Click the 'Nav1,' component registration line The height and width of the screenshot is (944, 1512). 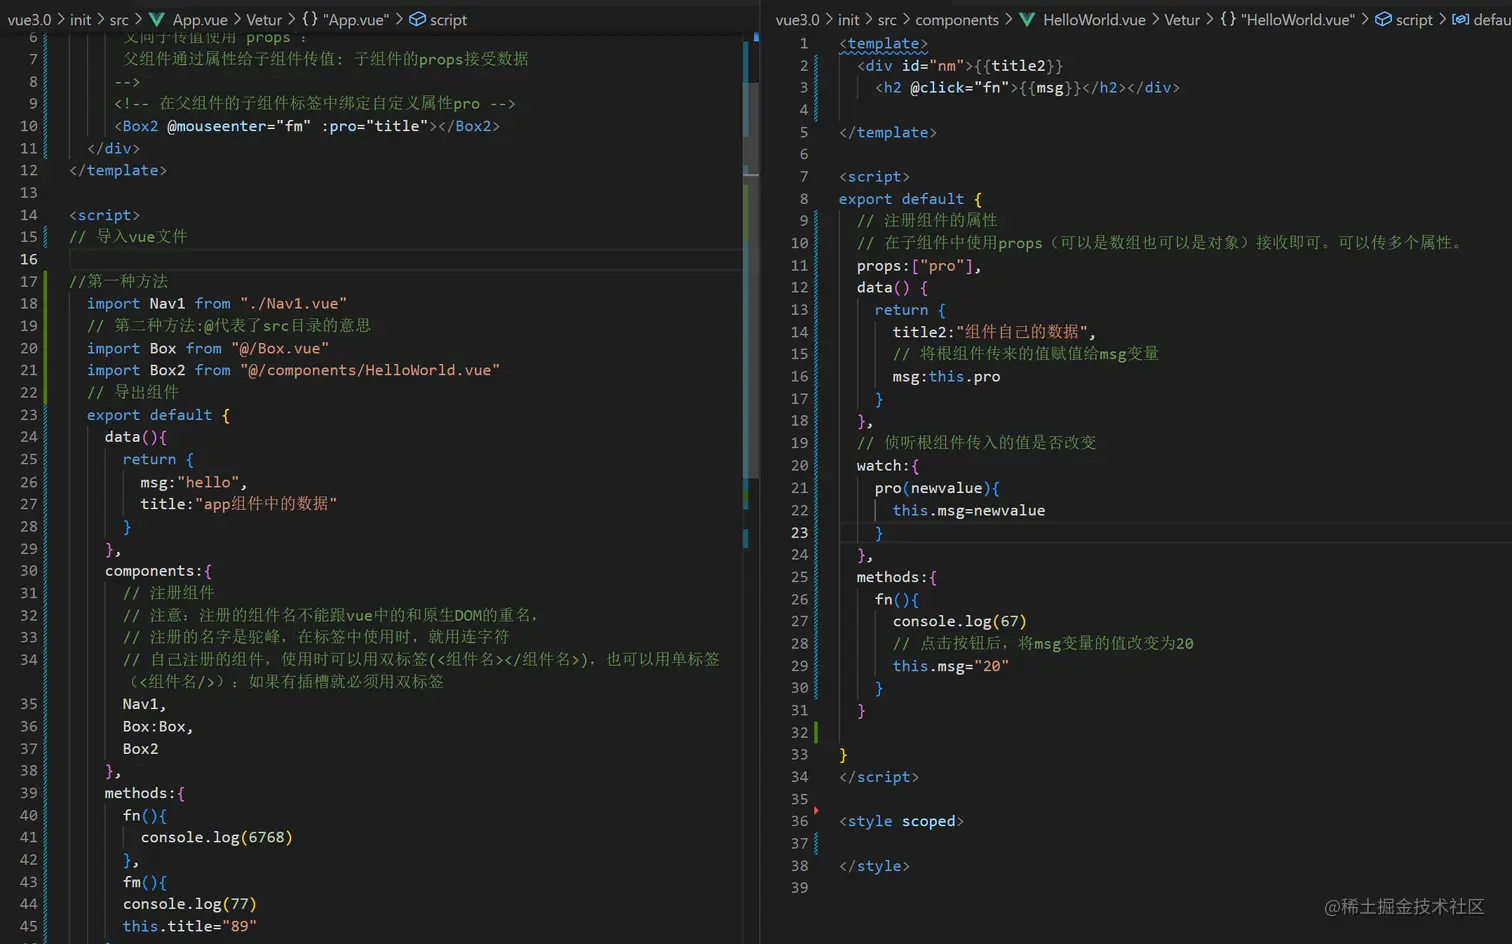point(144,704)
